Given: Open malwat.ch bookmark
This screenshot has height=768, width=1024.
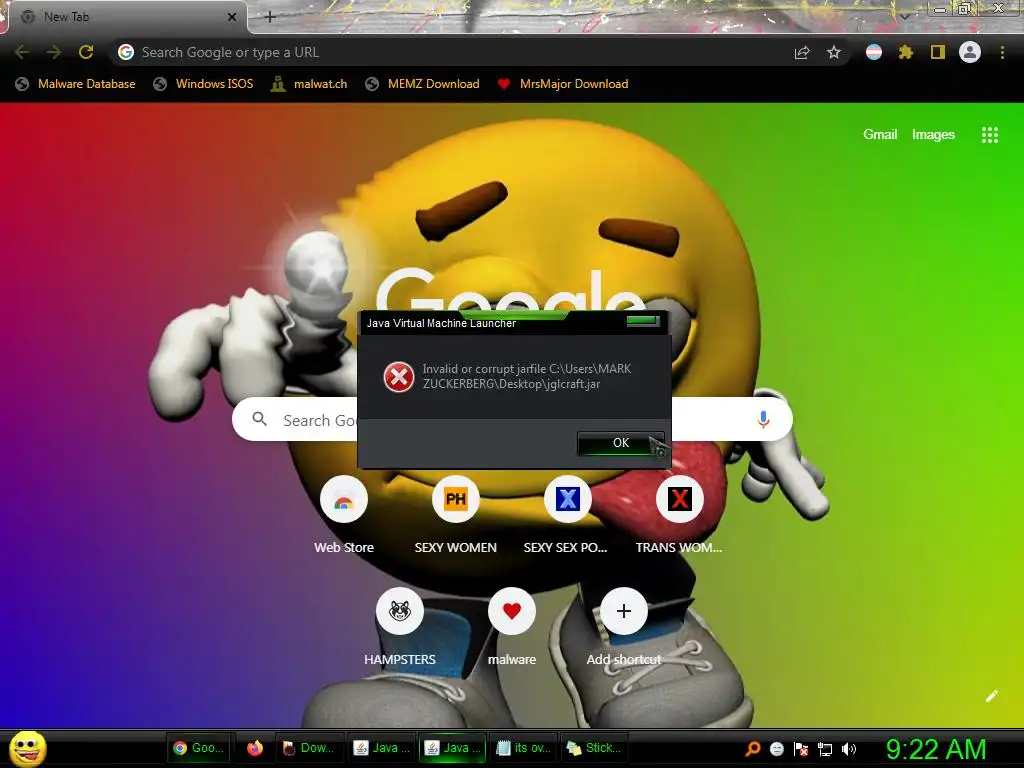Looking at the screenshot, I should (310, 84).
